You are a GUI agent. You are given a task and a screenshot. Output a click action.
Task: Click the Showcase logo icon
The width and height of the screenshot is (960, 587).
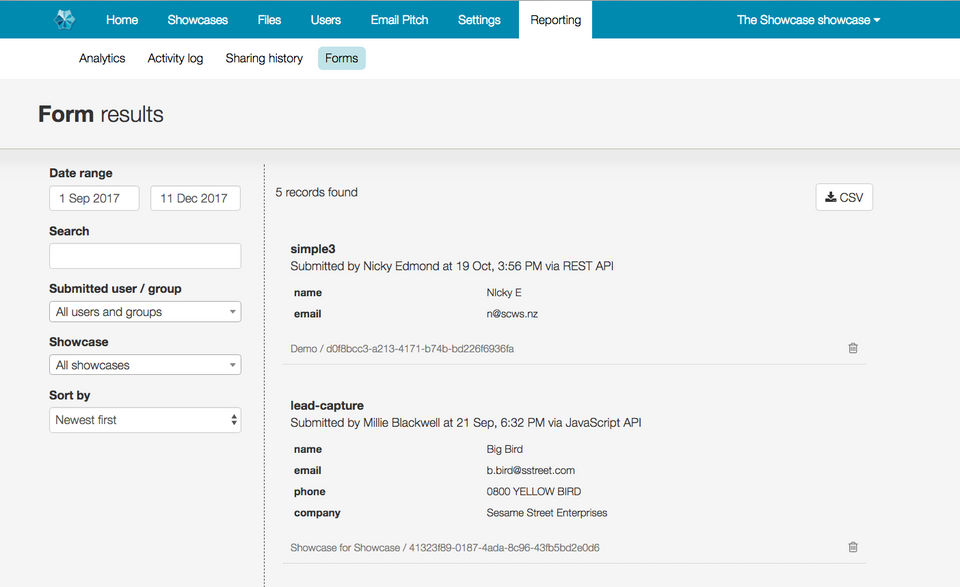[65, 19]
